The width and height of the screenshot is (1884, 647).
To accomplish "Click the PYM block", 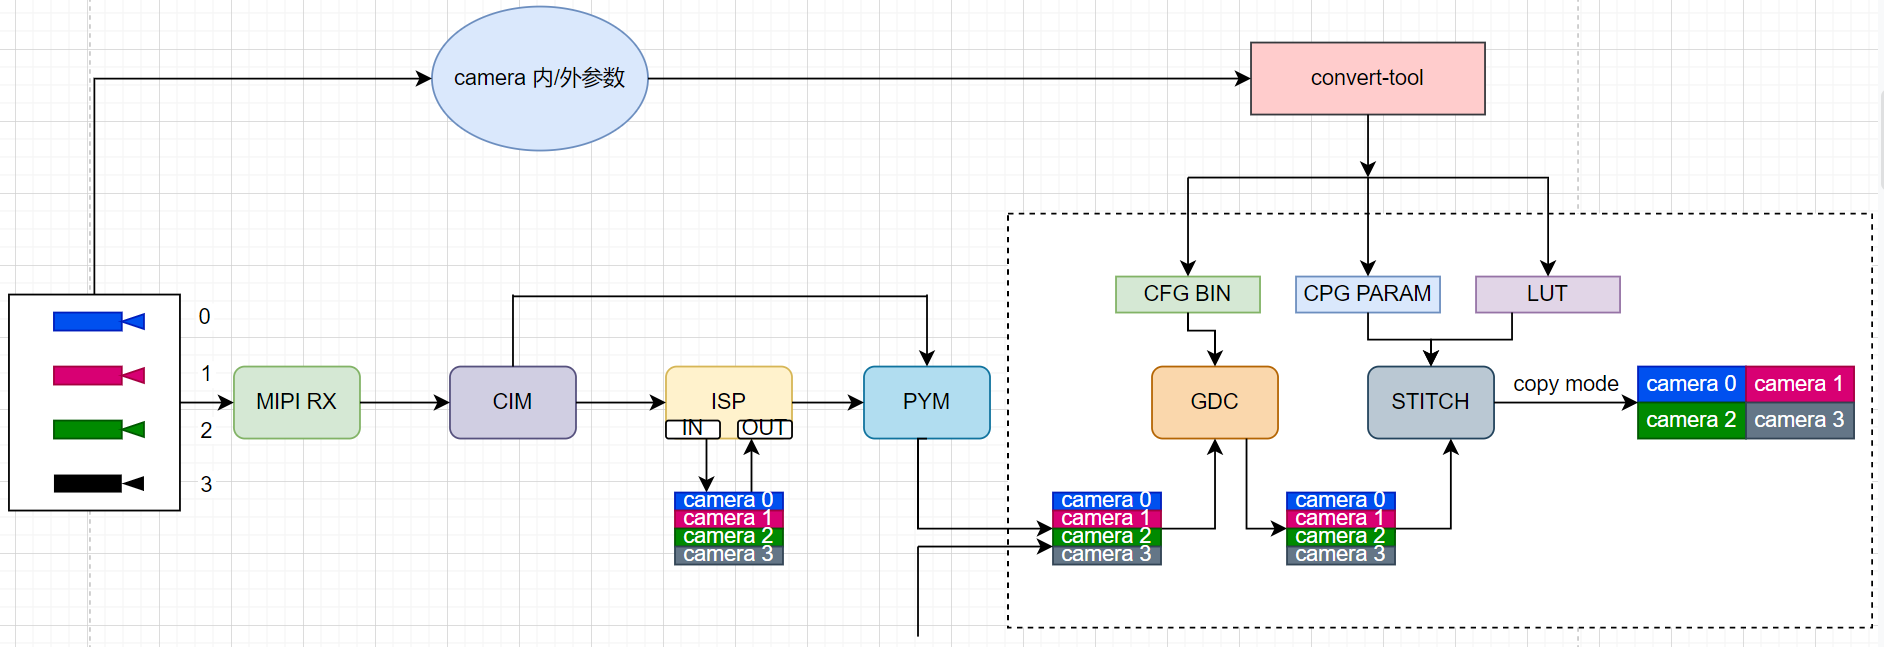I will [x=926, y=402].
